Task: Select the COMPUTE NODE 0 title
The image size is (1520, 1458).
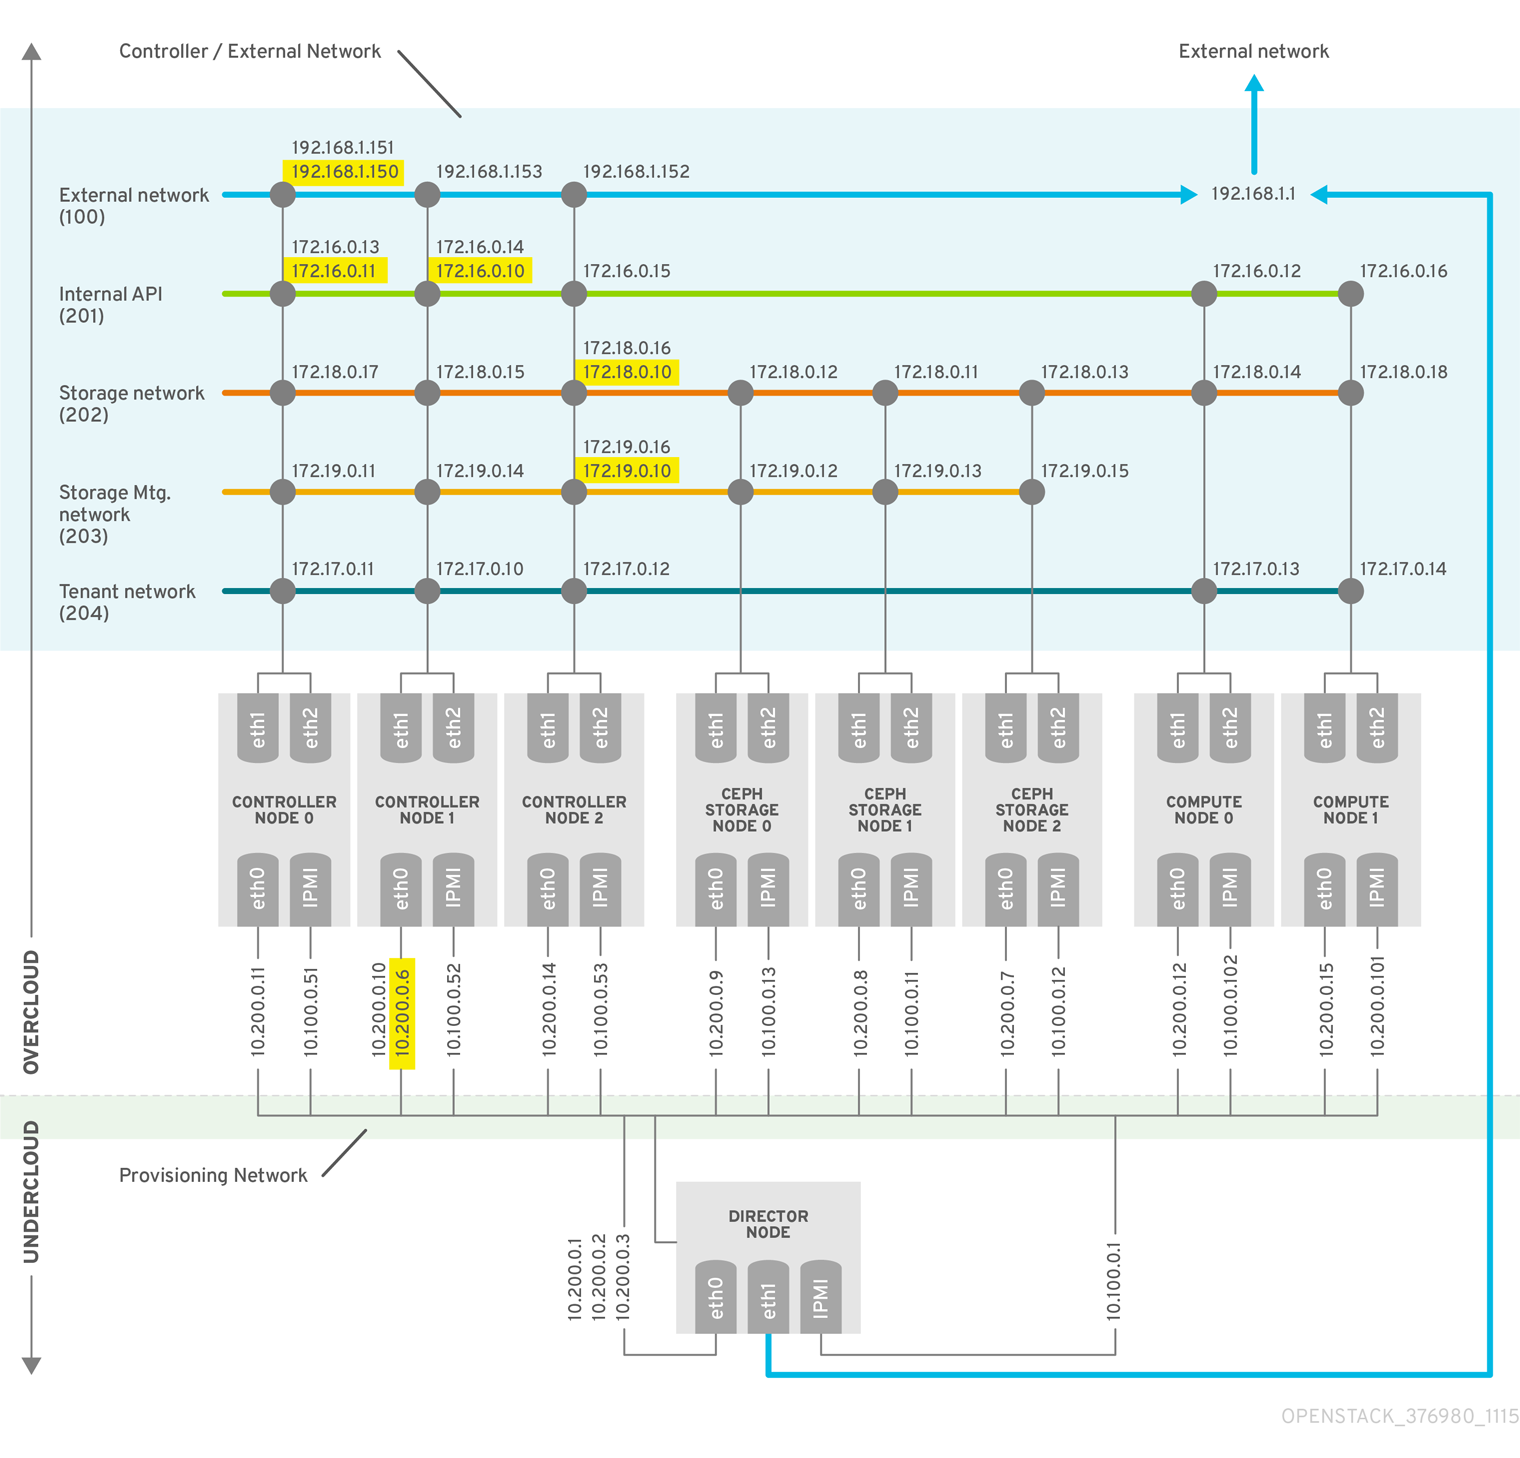Action: coord(1204,810)
